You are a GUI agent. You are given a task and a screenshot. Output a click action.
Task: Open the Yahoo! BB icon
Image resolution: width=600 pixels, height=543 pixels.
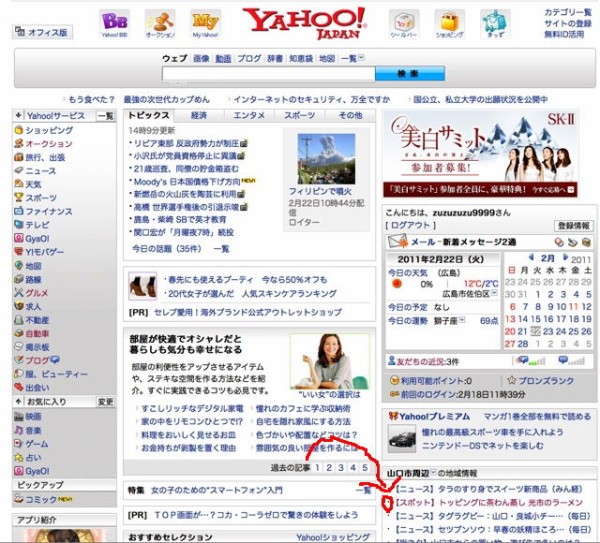tap(114, 24)
